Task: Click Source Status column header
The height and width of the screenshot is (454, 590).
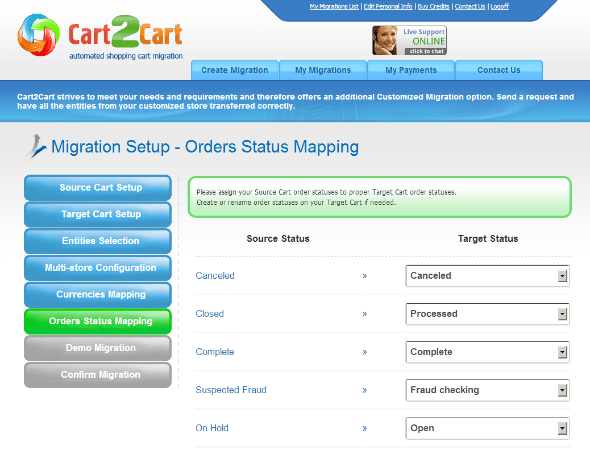Action: (x=278, y=239)
